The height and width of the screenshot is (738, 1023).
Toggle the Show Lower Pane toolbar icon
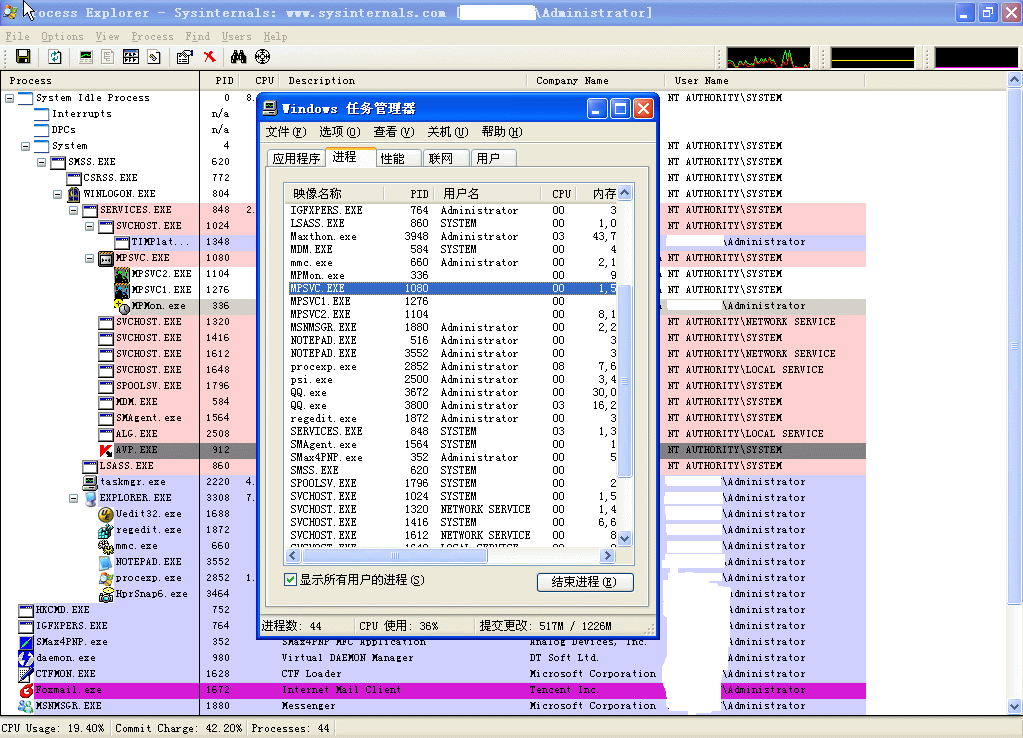click(x=130, y=57)
